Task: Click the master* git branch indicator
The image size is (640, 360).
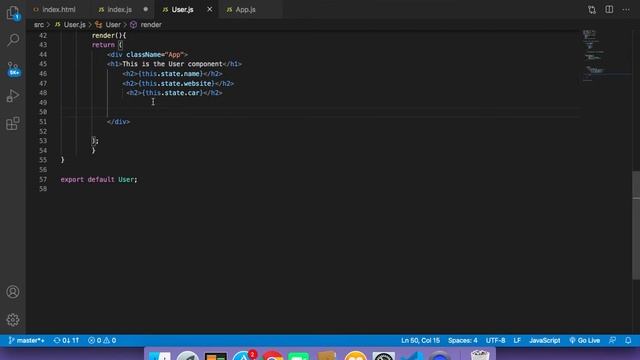Action: tap(27, 340)
